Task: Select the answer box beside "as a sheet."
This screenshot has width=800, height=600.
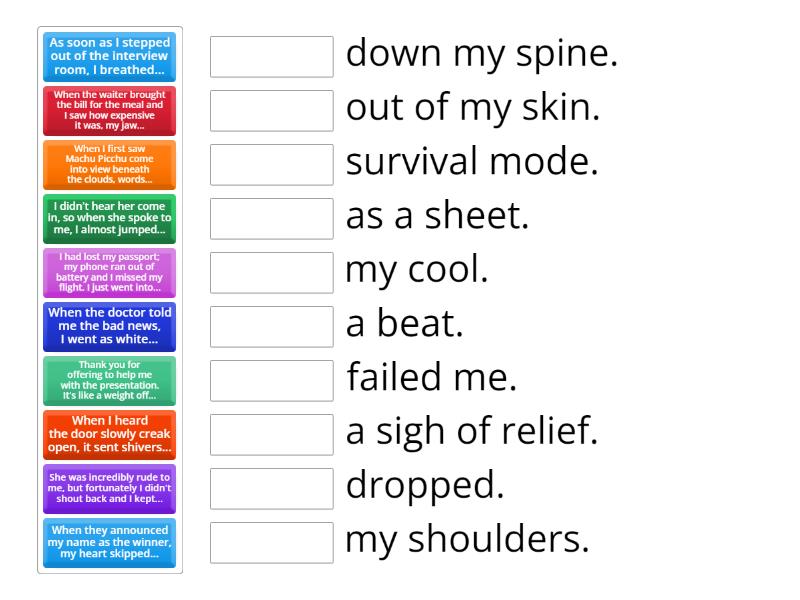Action: 271,219
